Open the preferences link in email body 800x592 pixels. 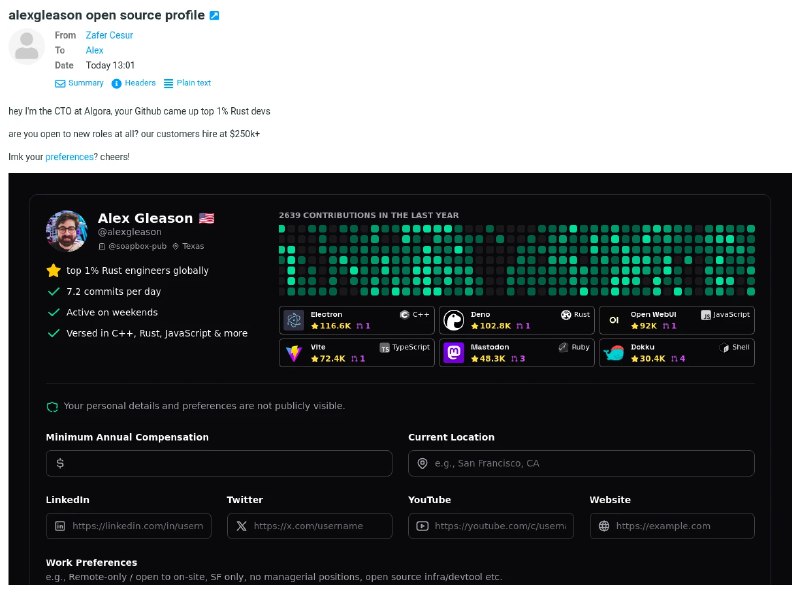[69, 156]
